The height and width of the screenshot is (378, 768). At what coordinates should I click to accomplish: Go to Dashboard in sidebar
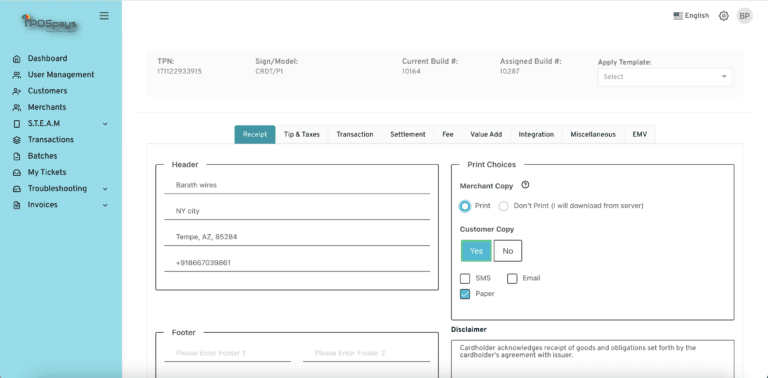[48, 58]
